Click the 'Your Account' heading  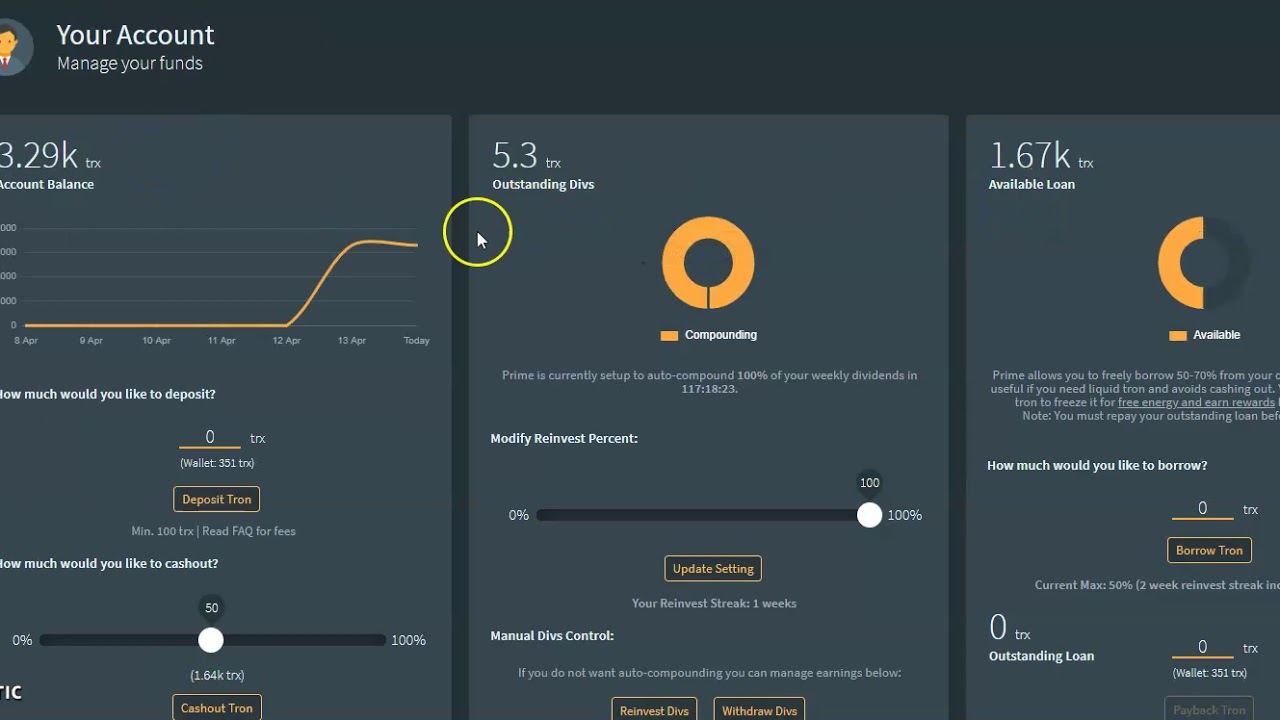click(x=135, y=35)
